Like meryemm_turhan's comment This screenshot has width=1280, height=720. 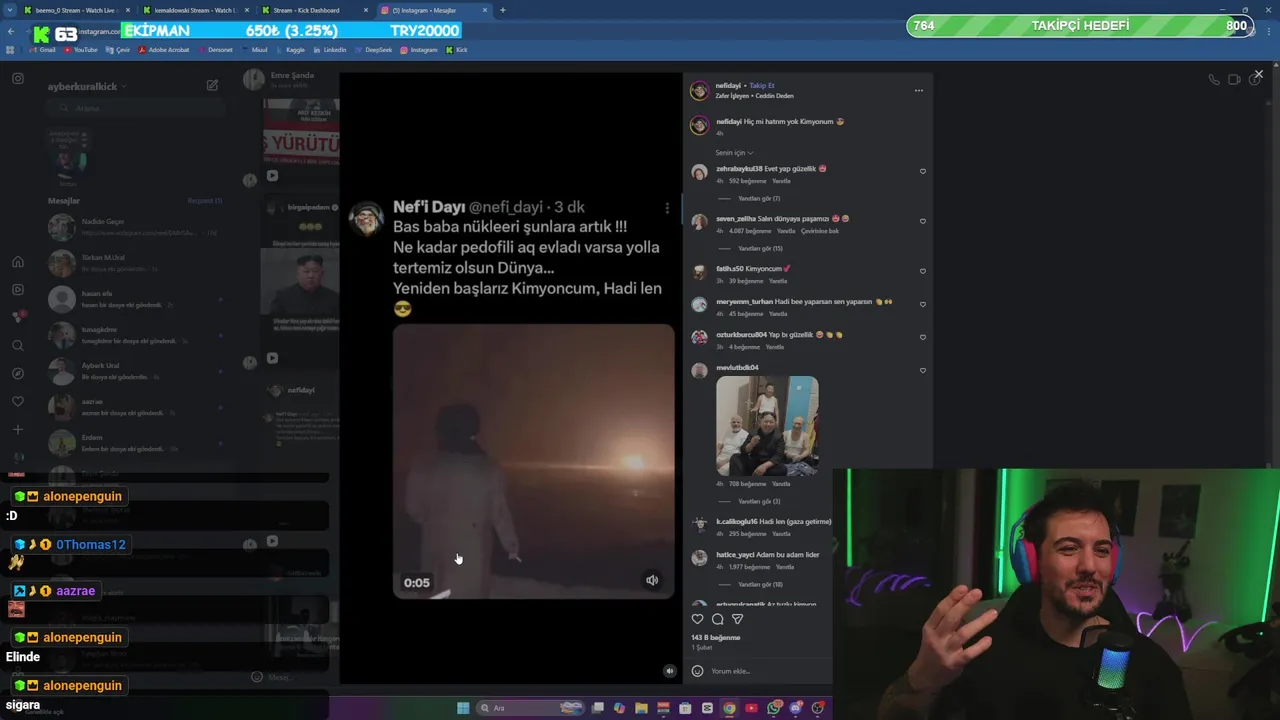[922, 304]
